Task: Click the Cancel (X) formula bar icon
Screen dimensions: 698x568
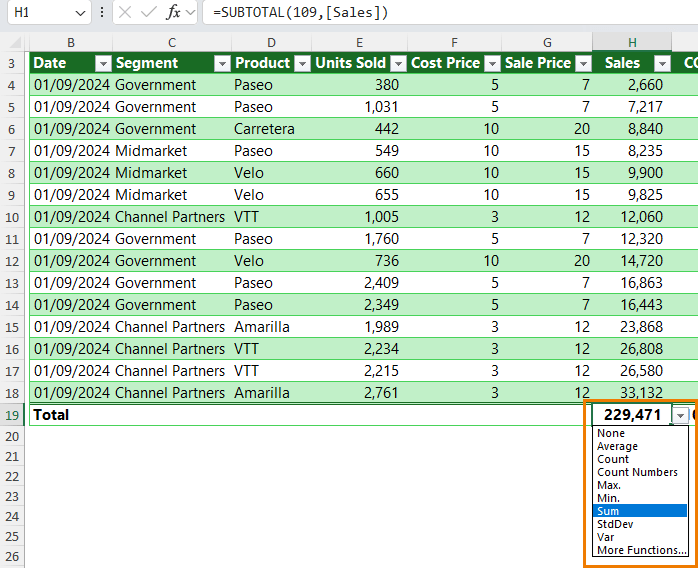Action: point(125,12)
